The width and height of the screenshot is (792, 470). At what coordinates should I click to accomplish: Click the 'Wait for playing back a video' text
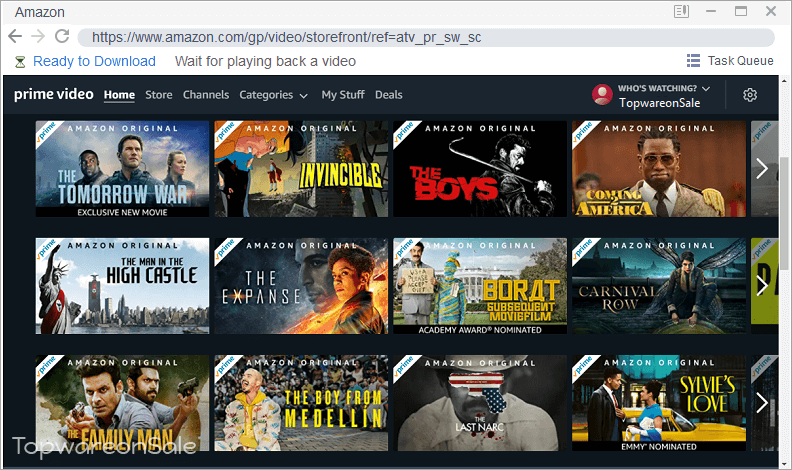(265, 61)
